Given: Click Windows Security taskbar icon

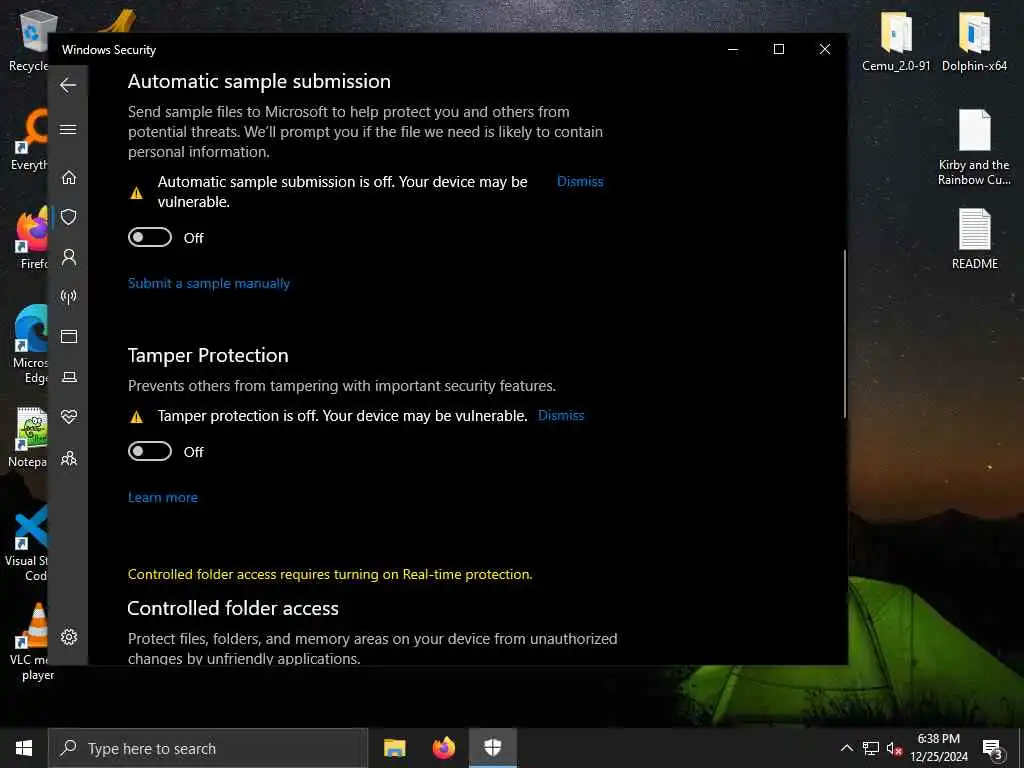Looking at the screenshot, I should pos(493,748).
